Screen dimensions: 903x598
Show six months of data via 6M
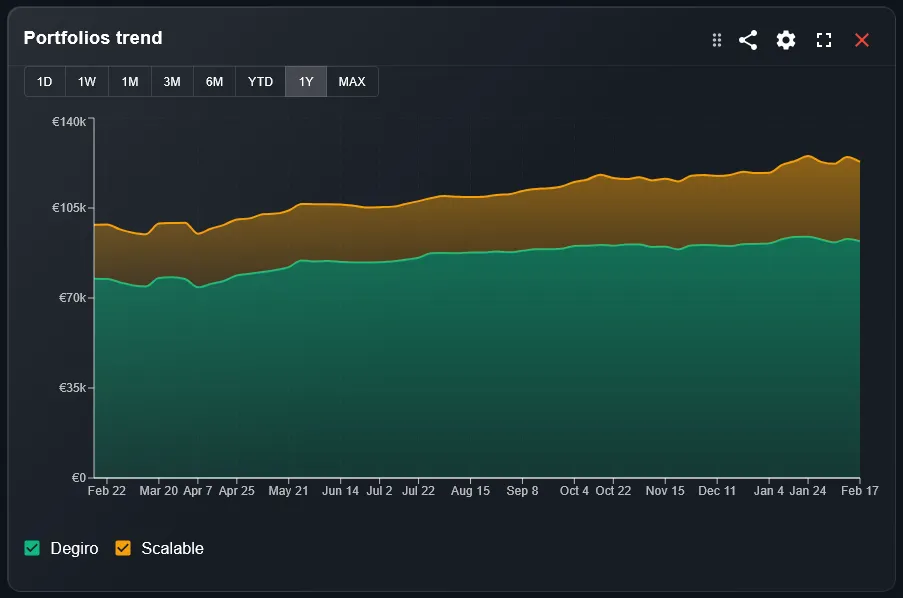pos(213,81)
